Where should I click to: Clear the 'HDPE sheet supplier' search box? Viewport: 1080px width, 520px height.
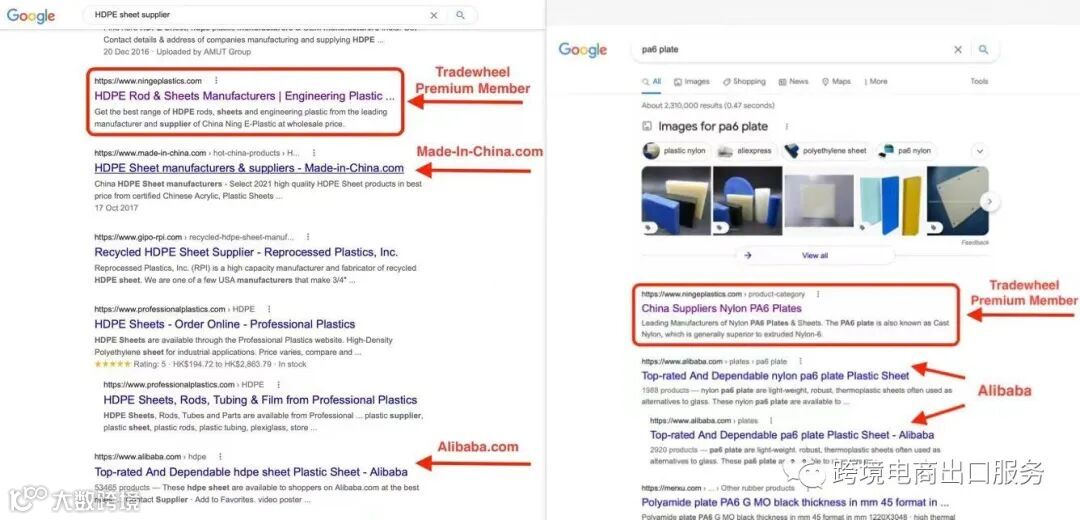pyautogui.click(x=433, y=15)
